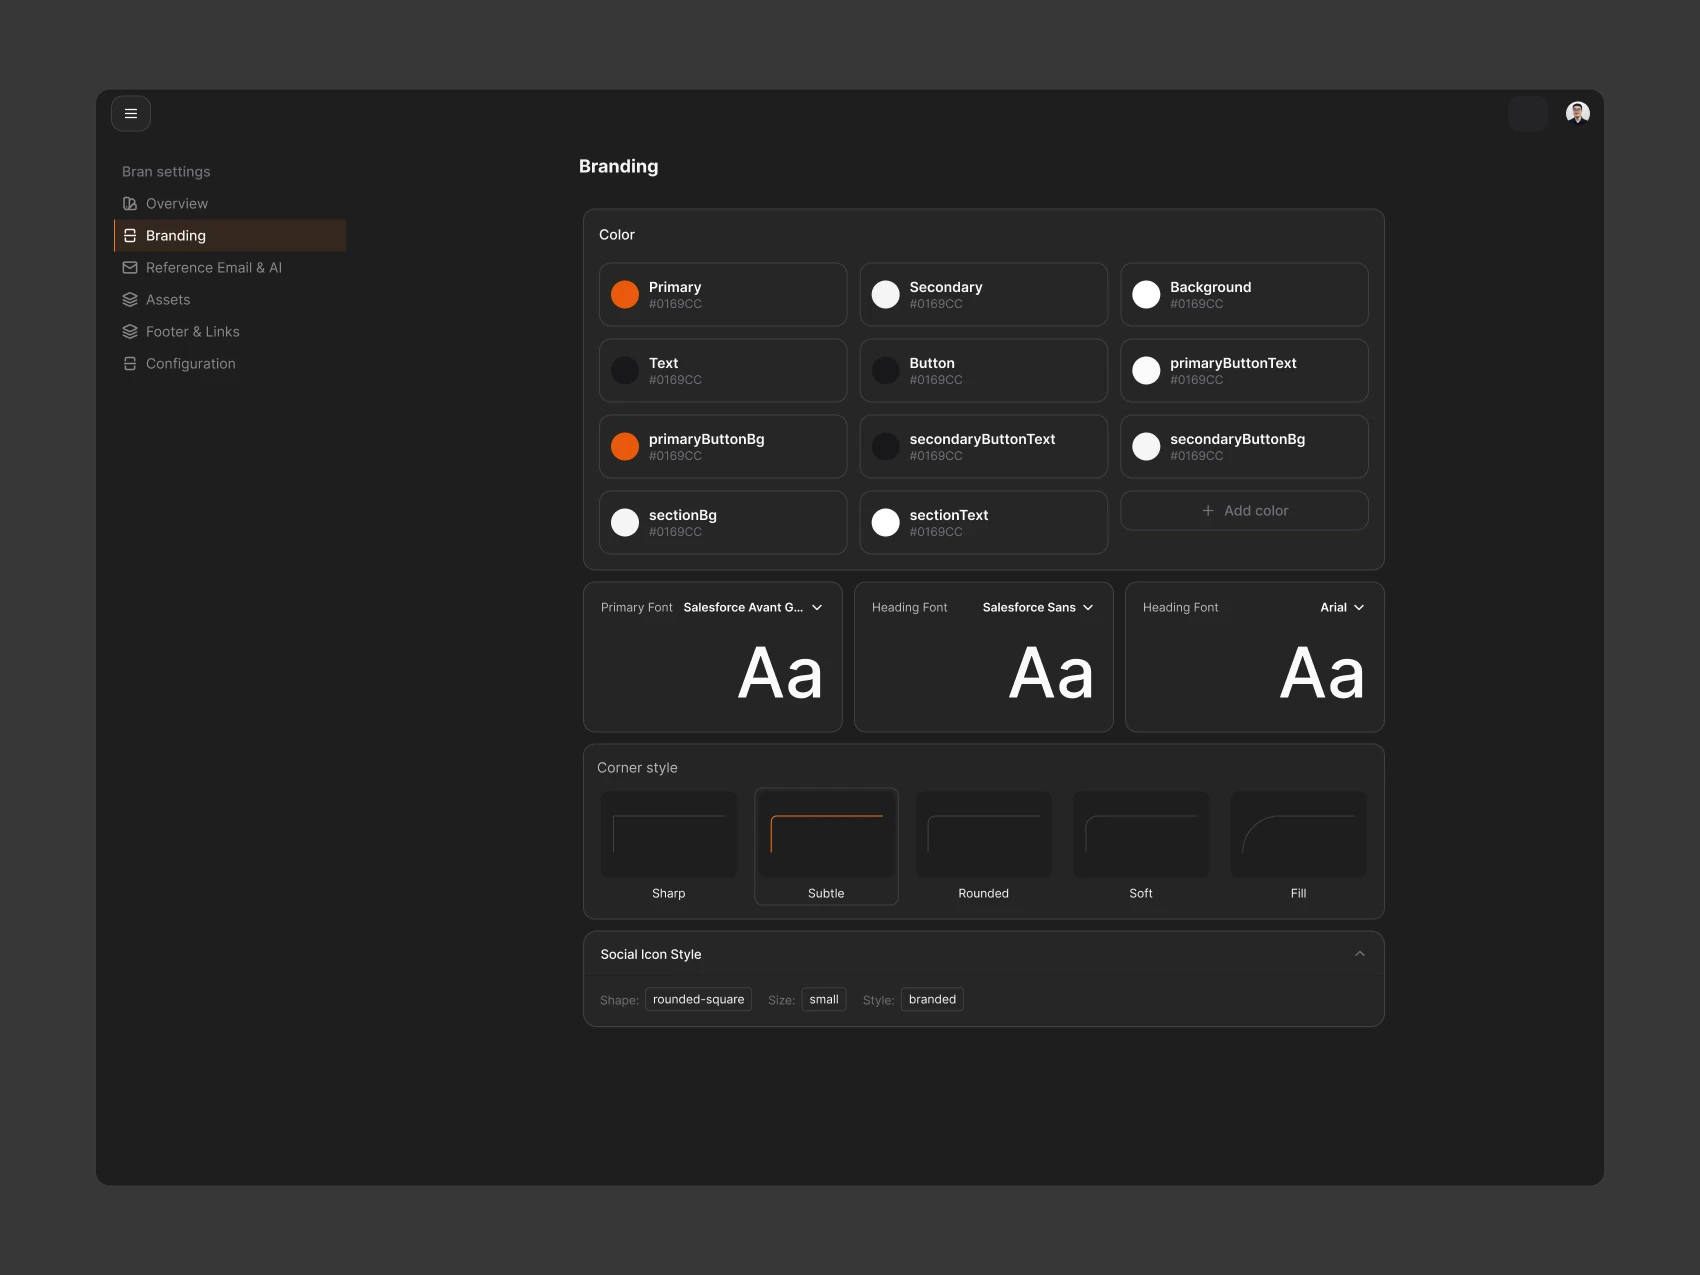Collapse the Social Icon Style section
Screen dimensions: 1700x1275
coord(1360,954)
